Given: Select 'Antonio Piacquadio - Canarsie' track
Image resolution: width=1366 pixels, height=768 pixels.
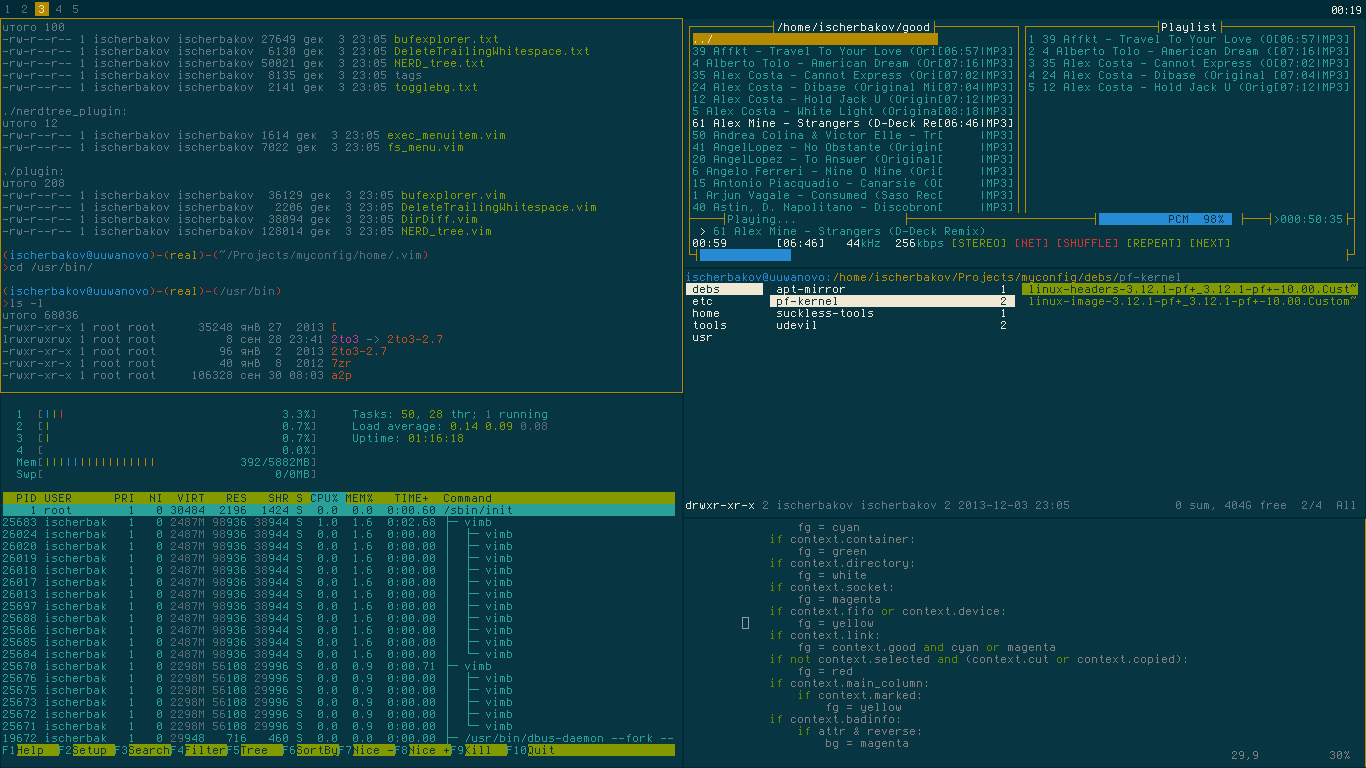Looking at the screenshot, I should pyautogui.click(x=853, y=183).
